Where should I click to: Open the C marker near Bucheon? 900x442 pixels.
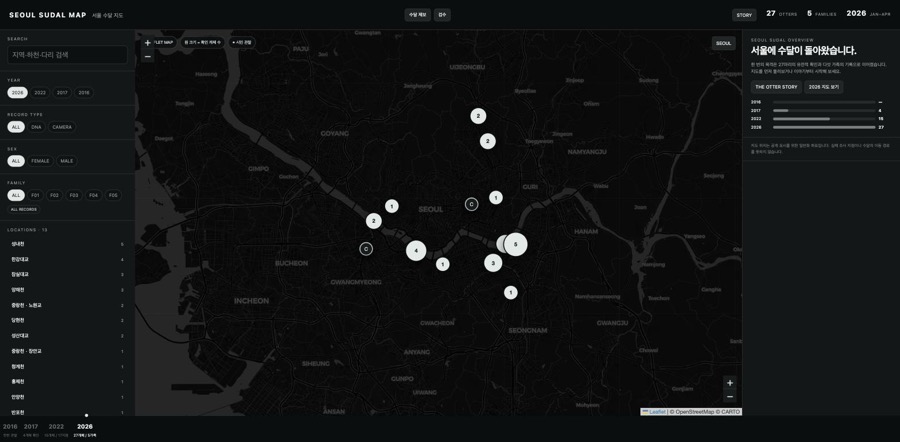pos(366,249)
